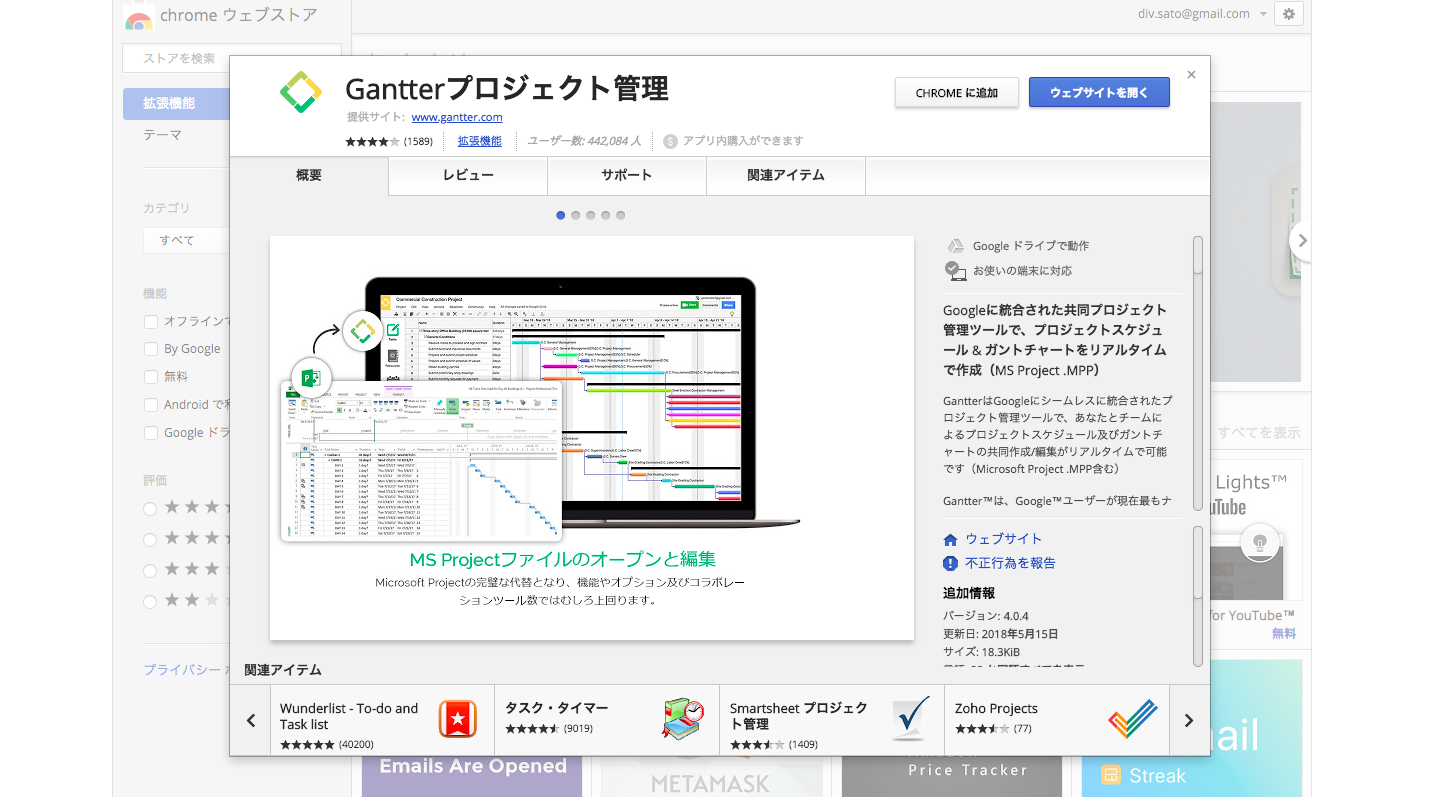Switch to the 概要 tab
The width and height of the screenshot is (1440, 797).
coord(309,175)
